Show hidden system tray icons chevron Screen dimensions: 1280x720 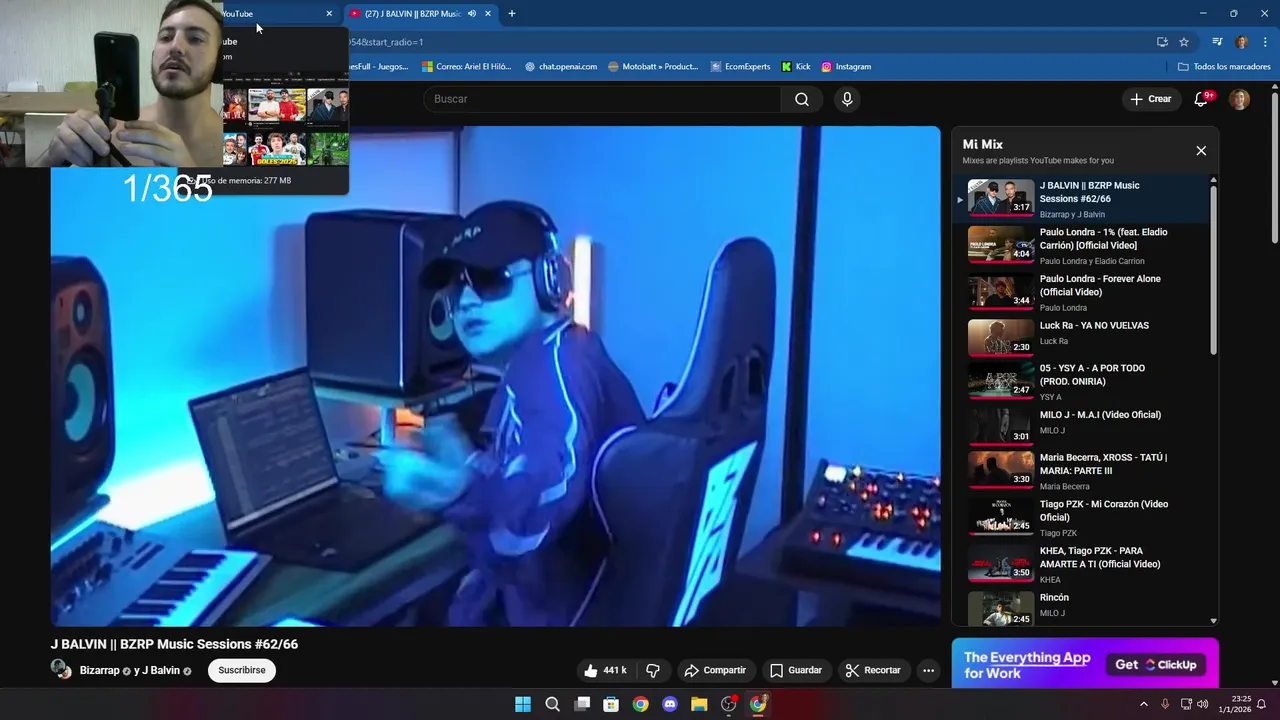tap(1144, 704)
